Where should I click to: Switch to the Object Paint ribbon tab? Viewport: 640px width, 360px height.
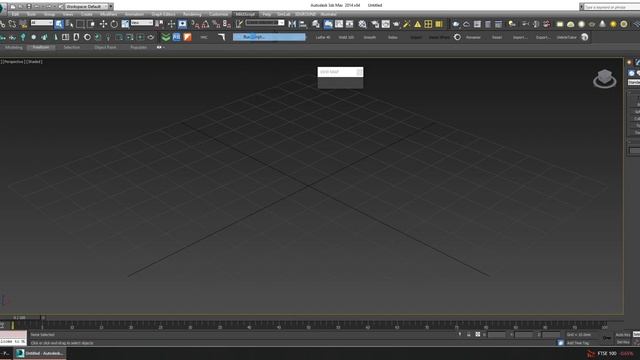pos(105,47)
